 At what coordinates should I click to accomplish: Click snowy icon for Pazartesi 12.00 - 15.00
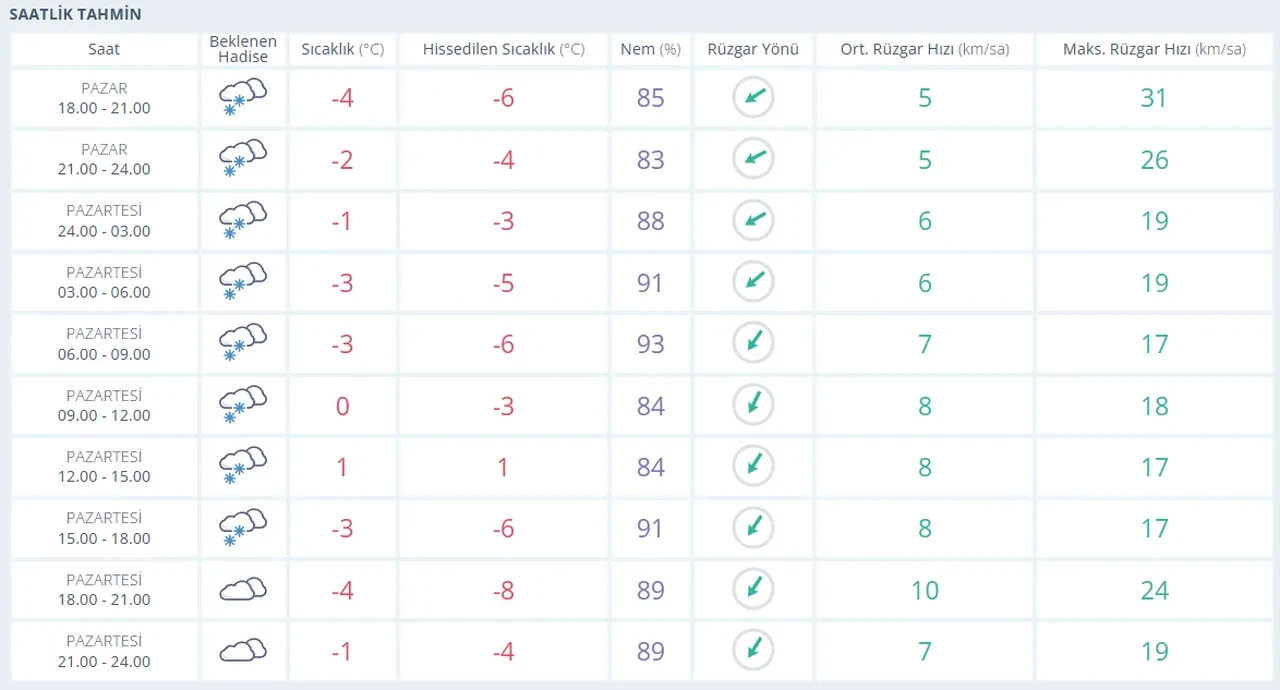pos(242,466)
